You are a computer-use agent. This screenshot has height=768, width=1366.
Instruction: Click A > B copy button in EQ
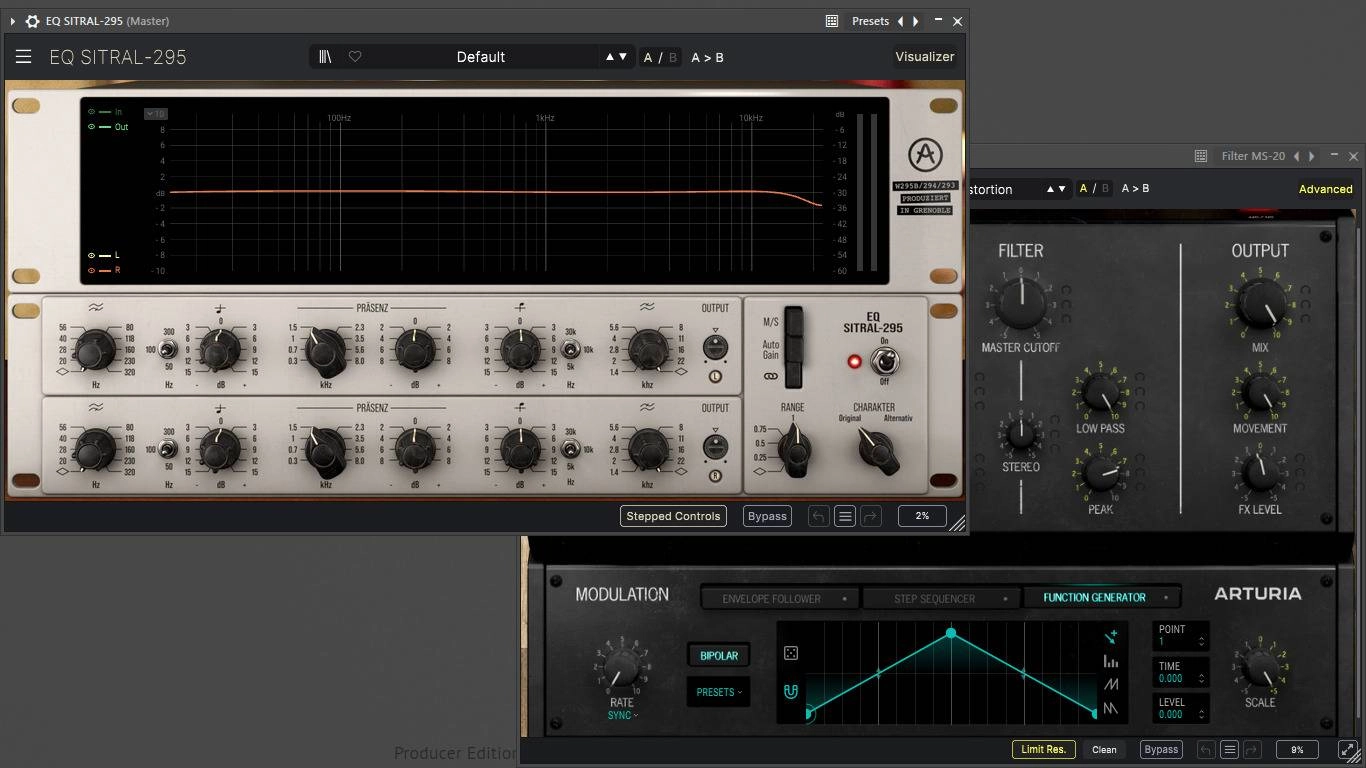coord(707,58)
